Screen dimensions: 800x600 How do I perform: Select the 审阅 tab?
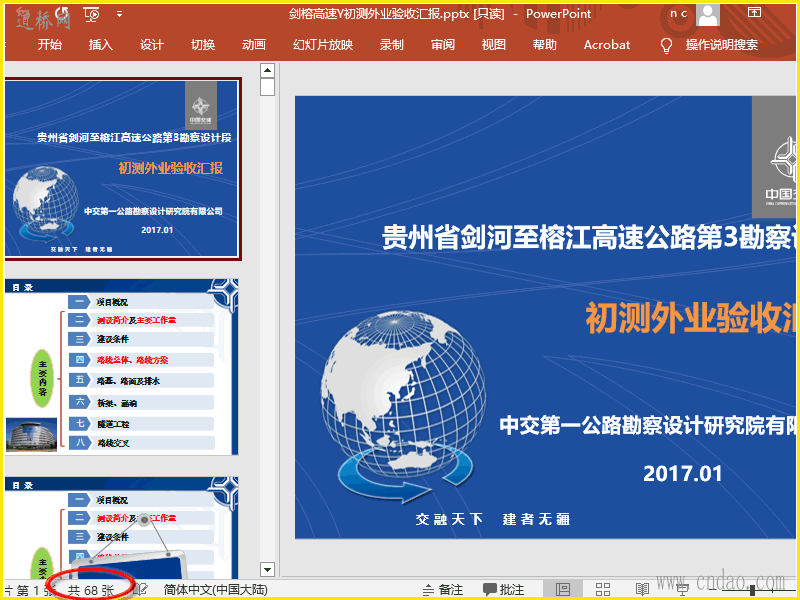click(x=442, y=44)
